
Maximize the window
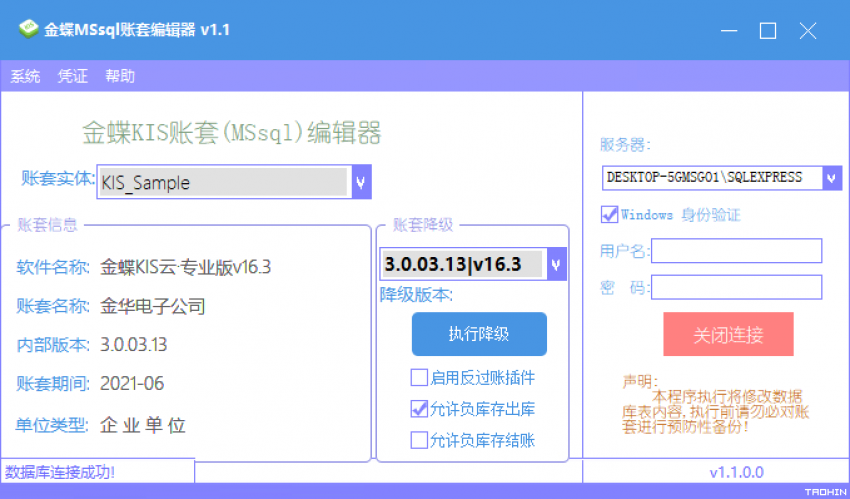click(768, 31)
